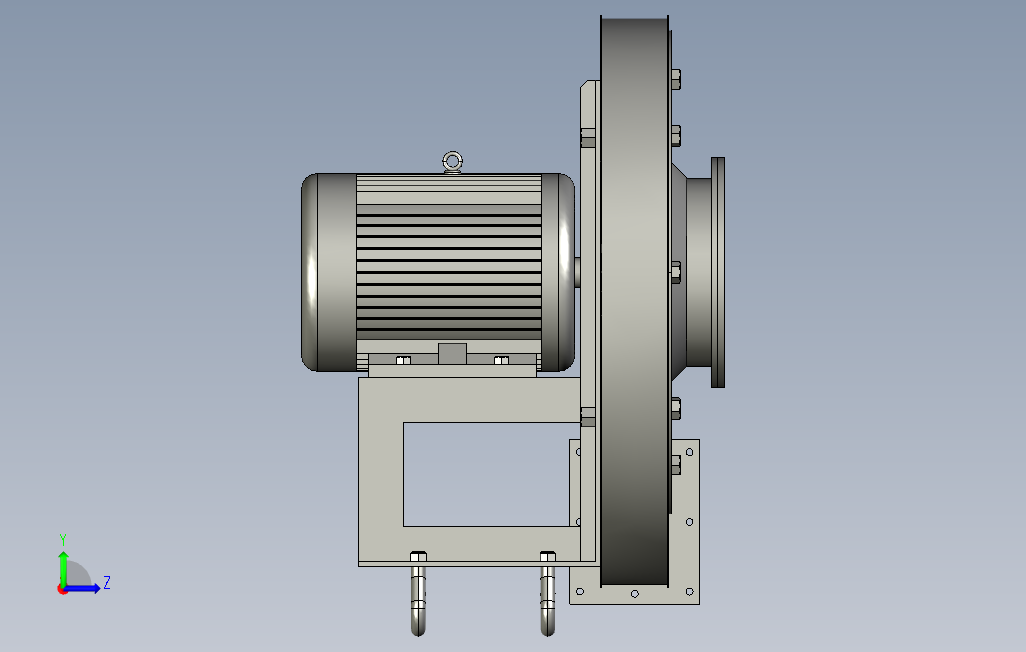Pick the right U-shaped anchor bolt below the bracket
This screenshot has height=652, width=1026.
[548, 594]
